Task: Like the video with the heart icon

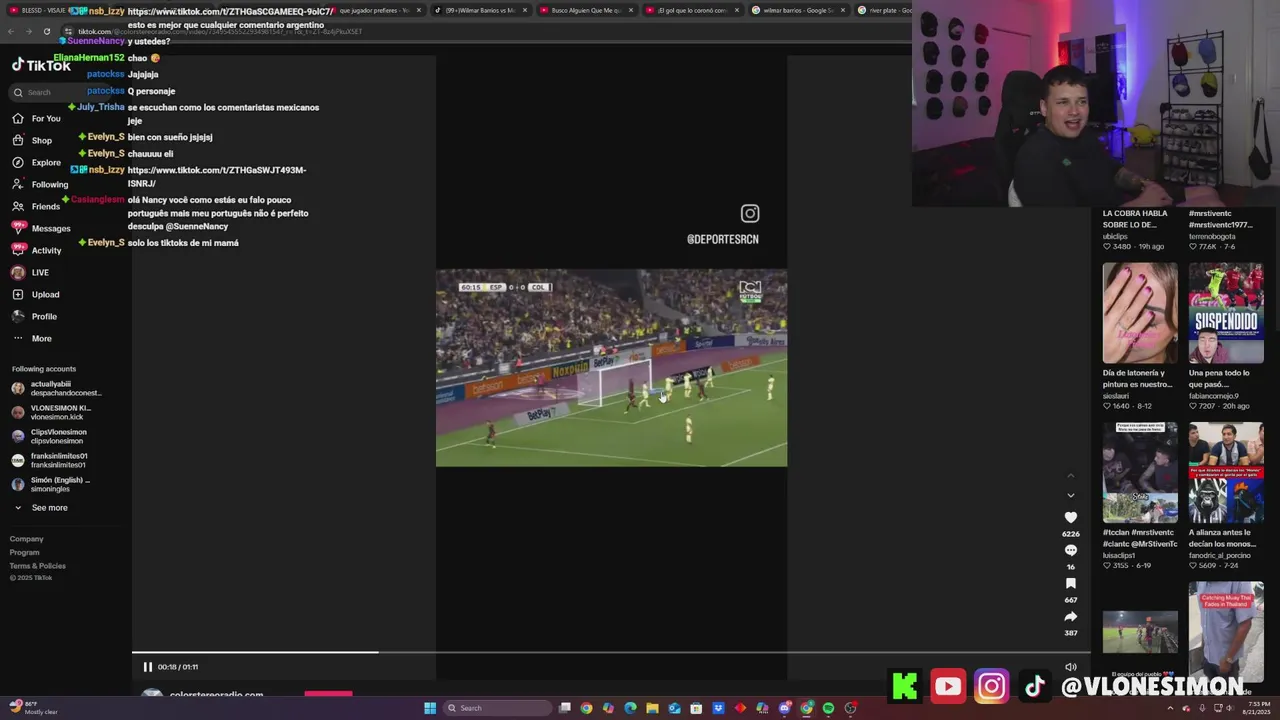Action: (1070, 517)
